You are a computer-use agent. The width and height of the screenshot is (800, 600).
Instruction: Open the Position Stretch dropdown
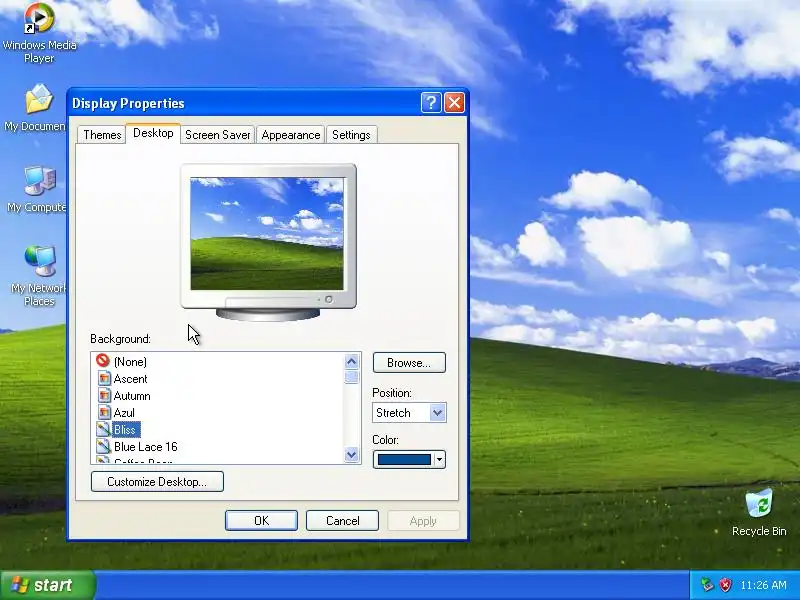[x=409, y=413]
